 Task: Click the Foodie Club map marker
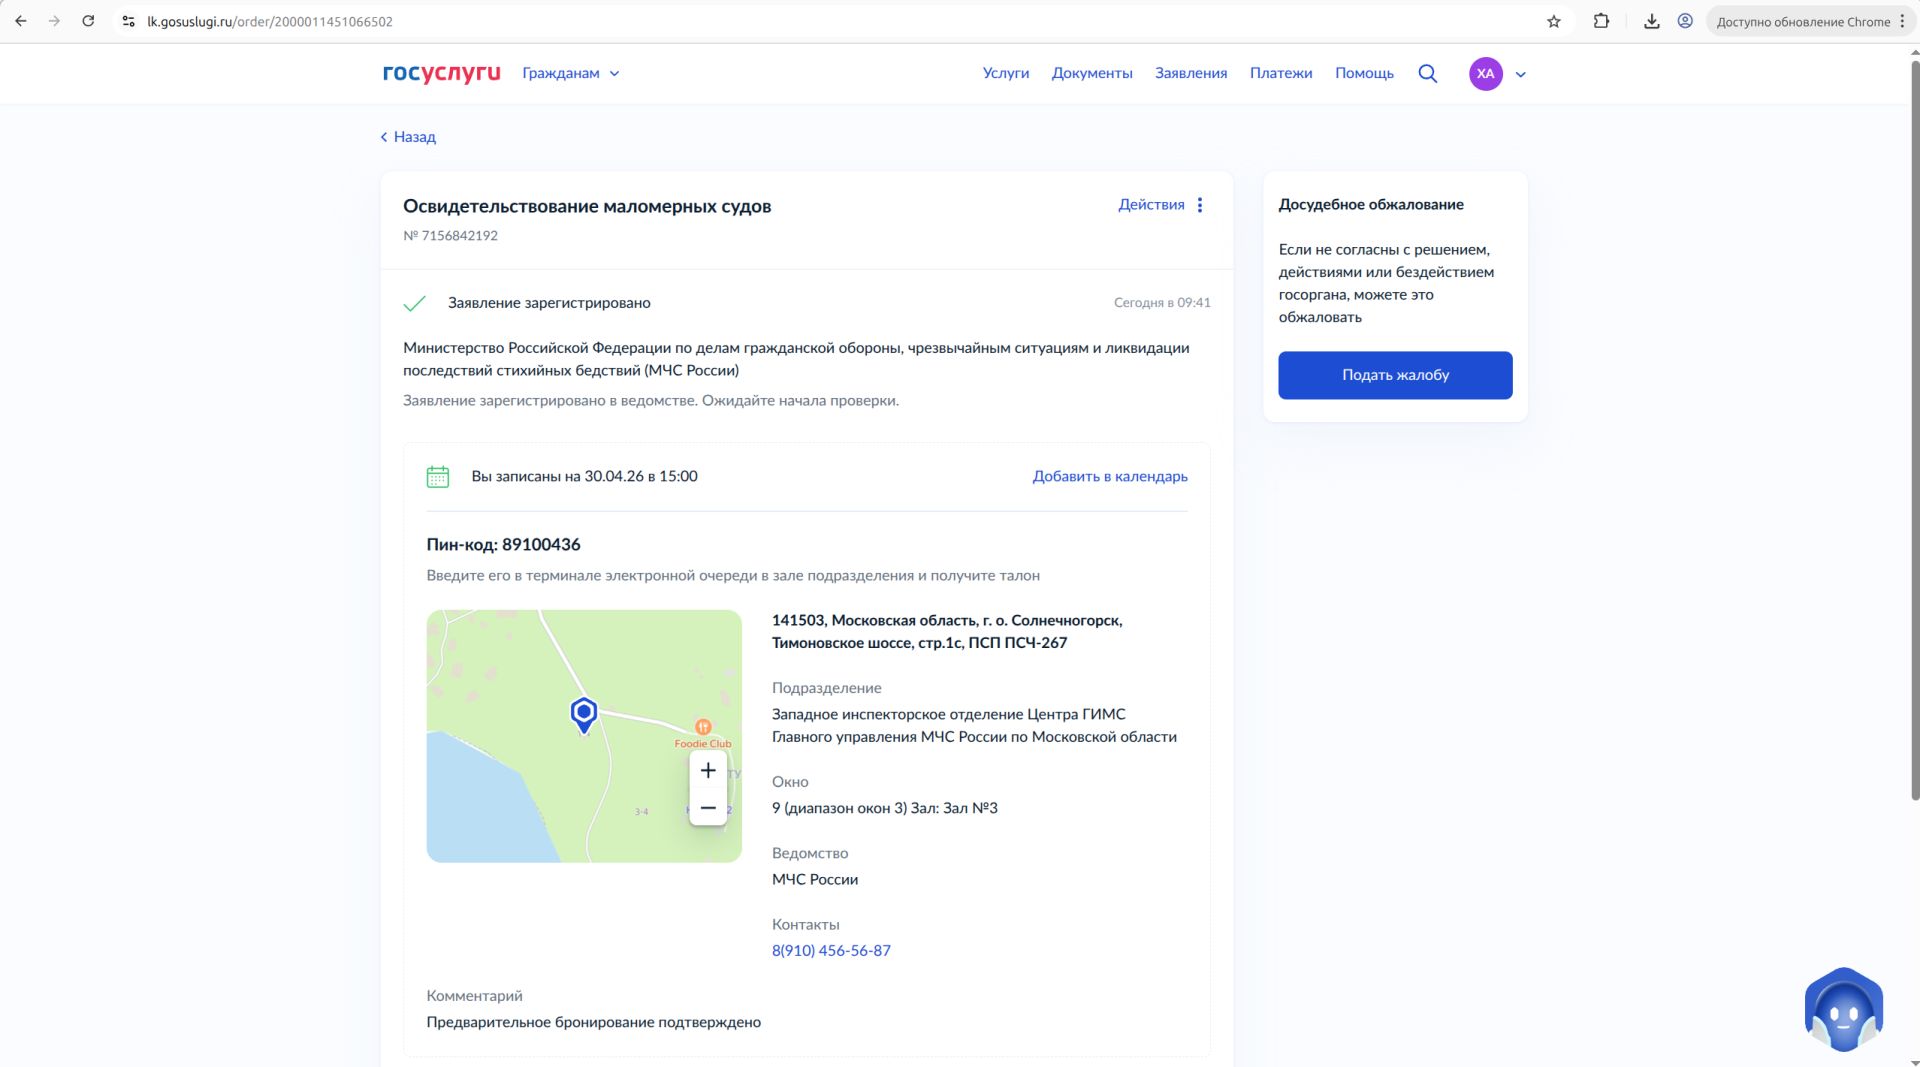(703, 728)
